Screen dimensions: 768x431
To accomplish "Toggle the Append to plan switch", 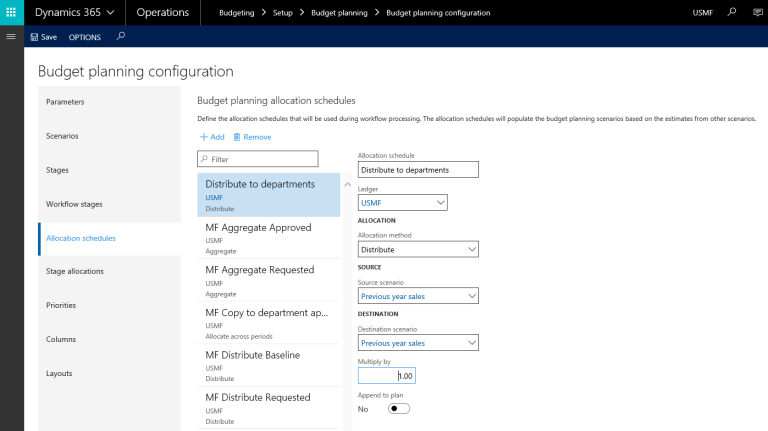I will coord(399,408).
